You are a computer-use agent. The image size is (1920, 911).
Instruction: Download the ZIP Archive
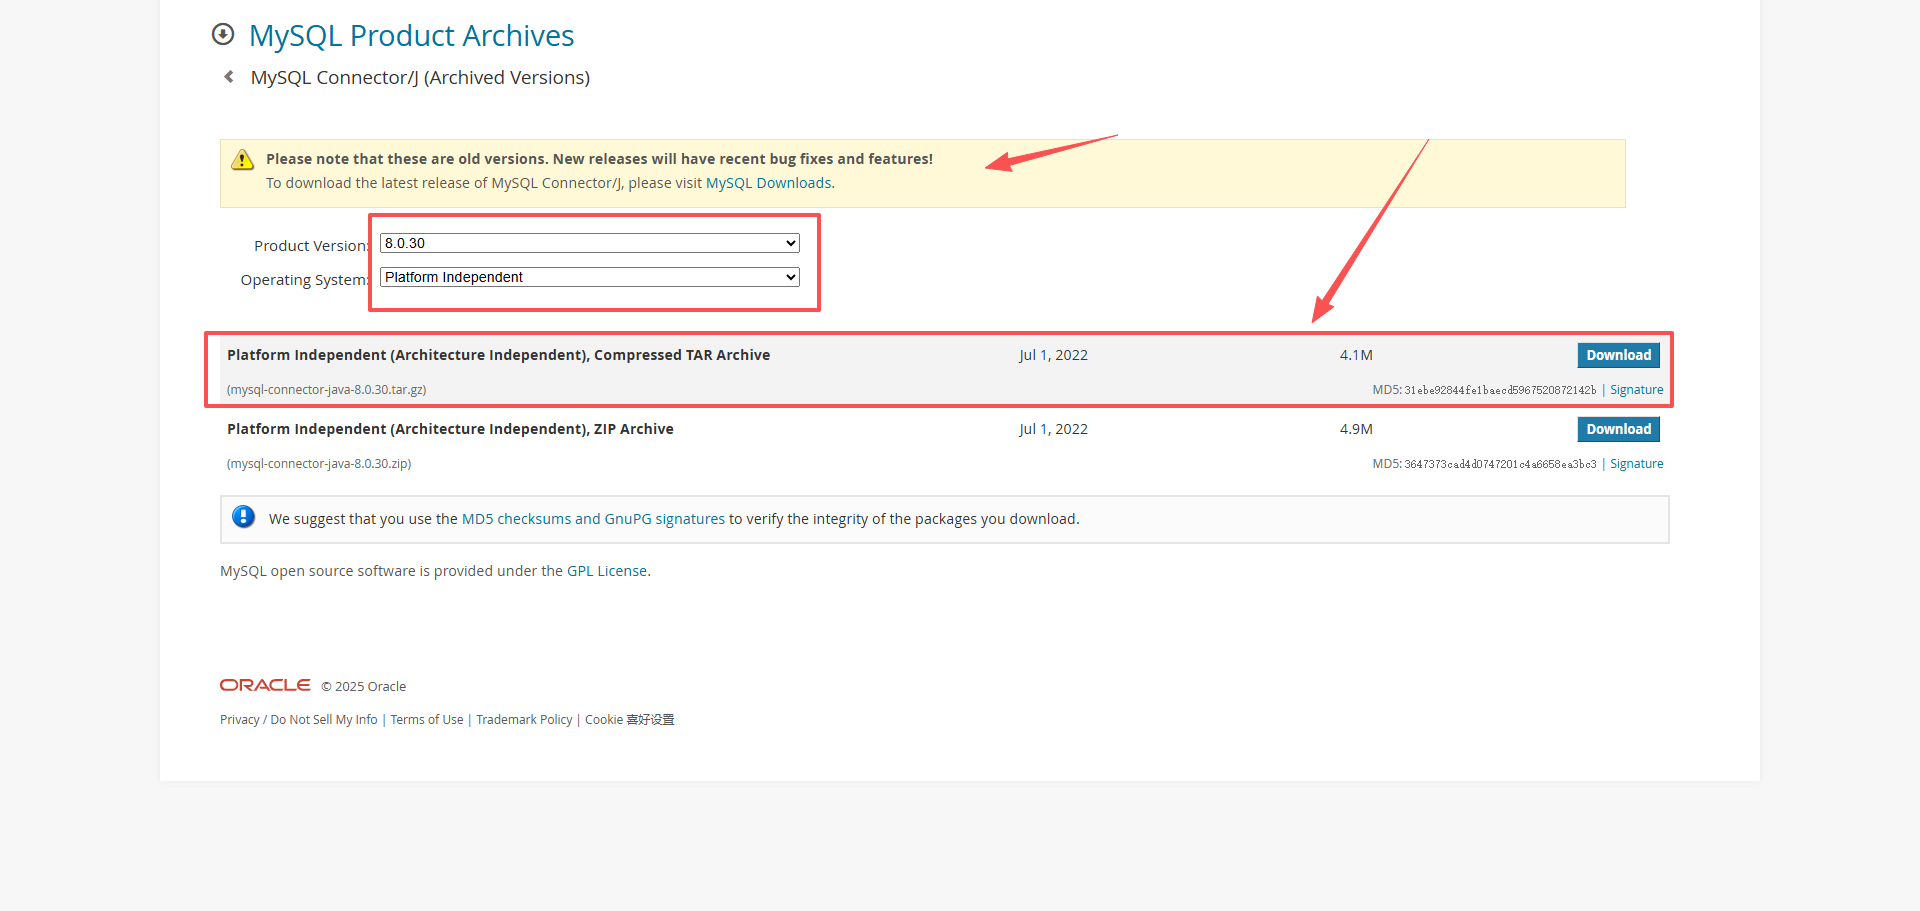coord(1618,429)
